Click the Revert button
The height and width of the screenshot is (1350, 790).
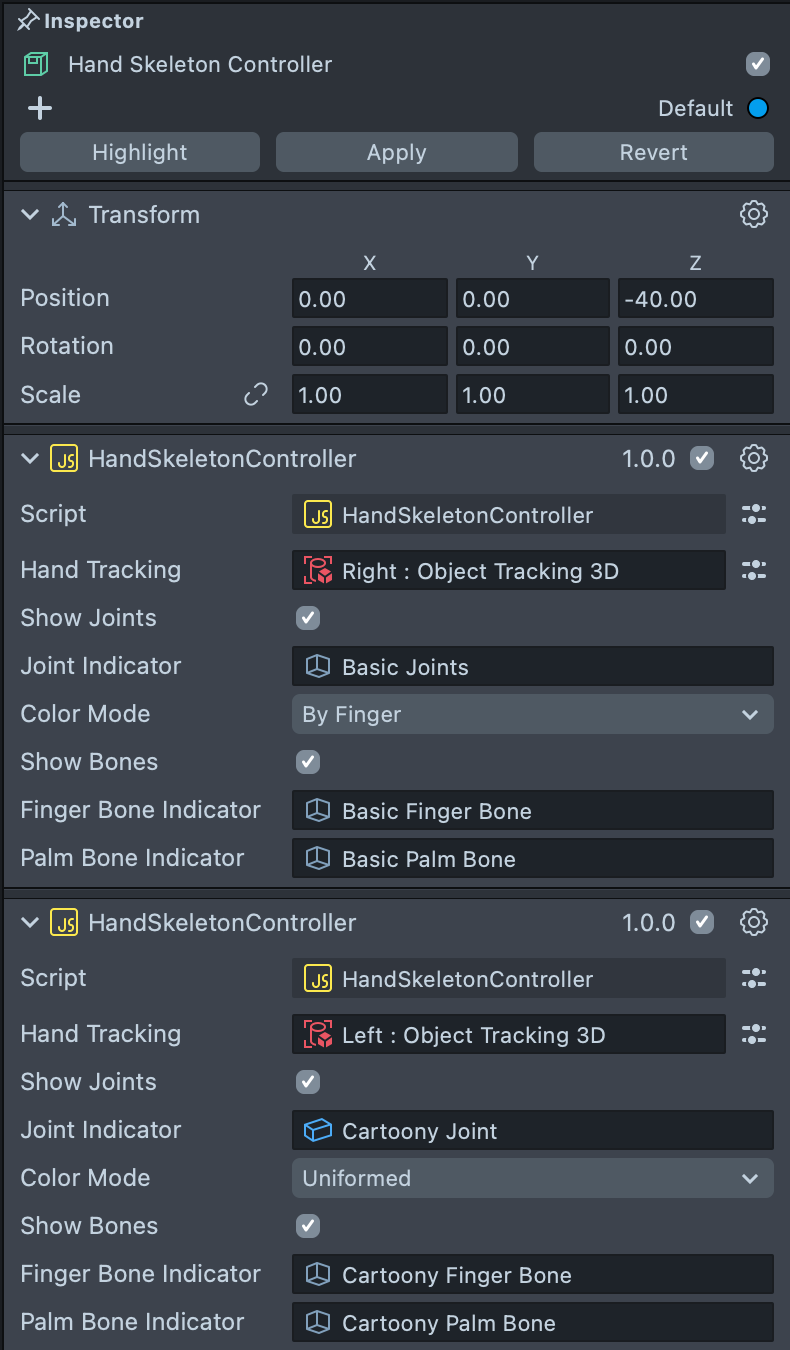[653, 153]
